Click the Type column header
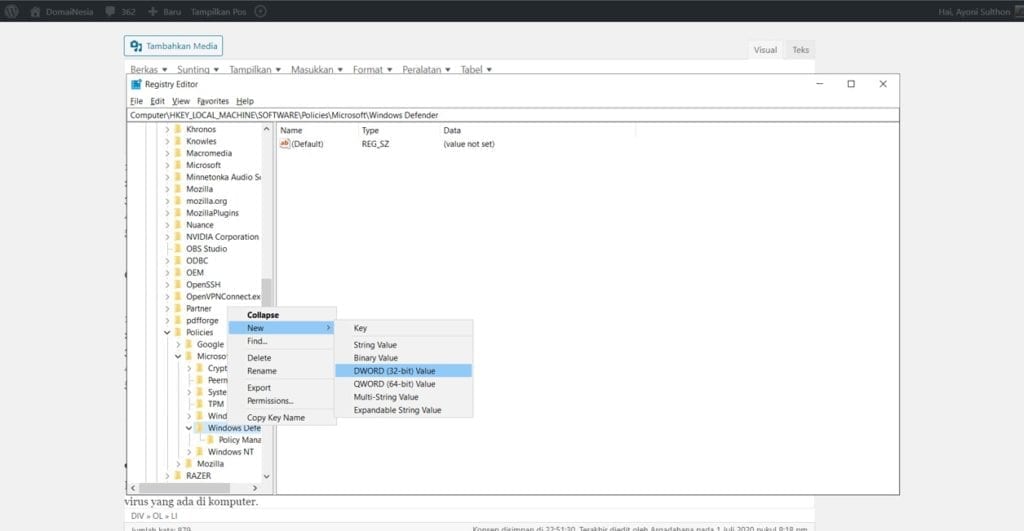 click(x=371, y=130)
